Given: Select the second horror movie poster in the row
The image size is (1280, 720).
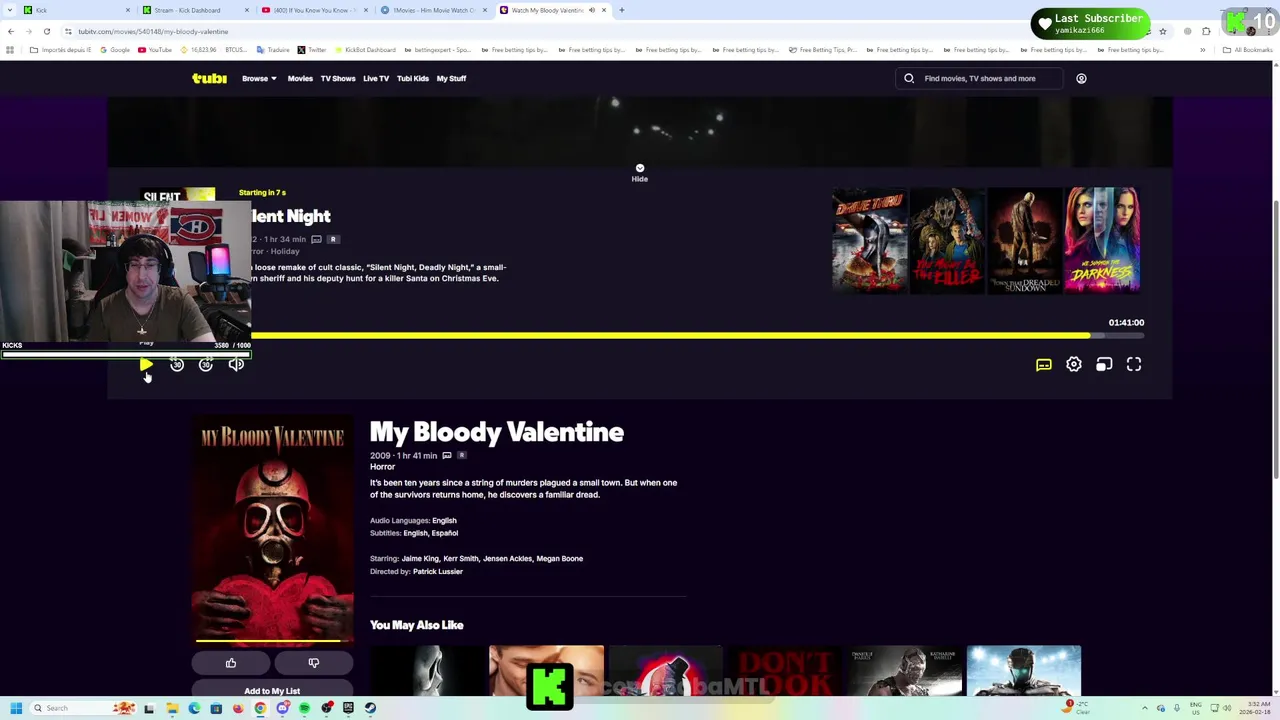Looking at the screenshot, I should pos(947,239).
